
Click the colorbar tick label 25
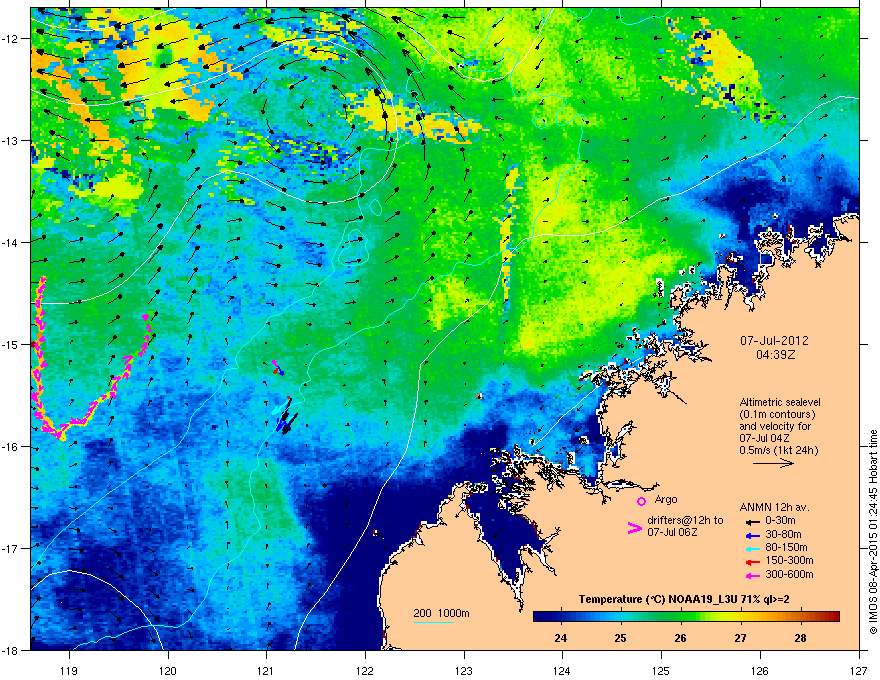point(620,638)
